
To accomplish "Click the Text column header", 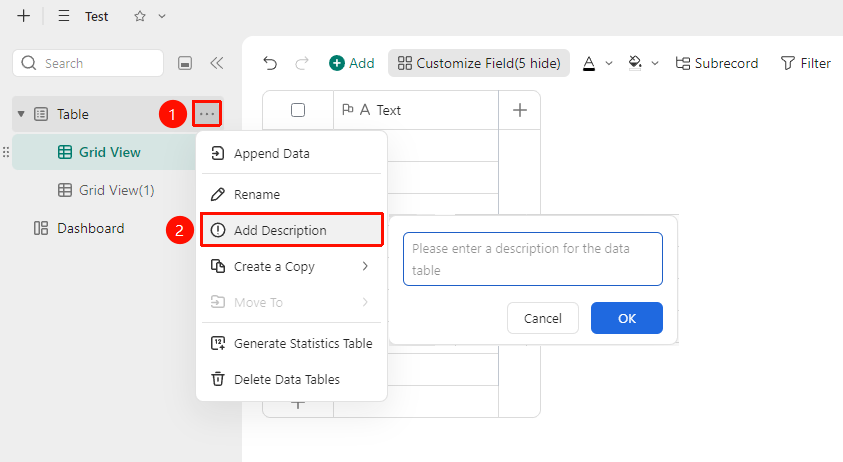I will point(416,110).
